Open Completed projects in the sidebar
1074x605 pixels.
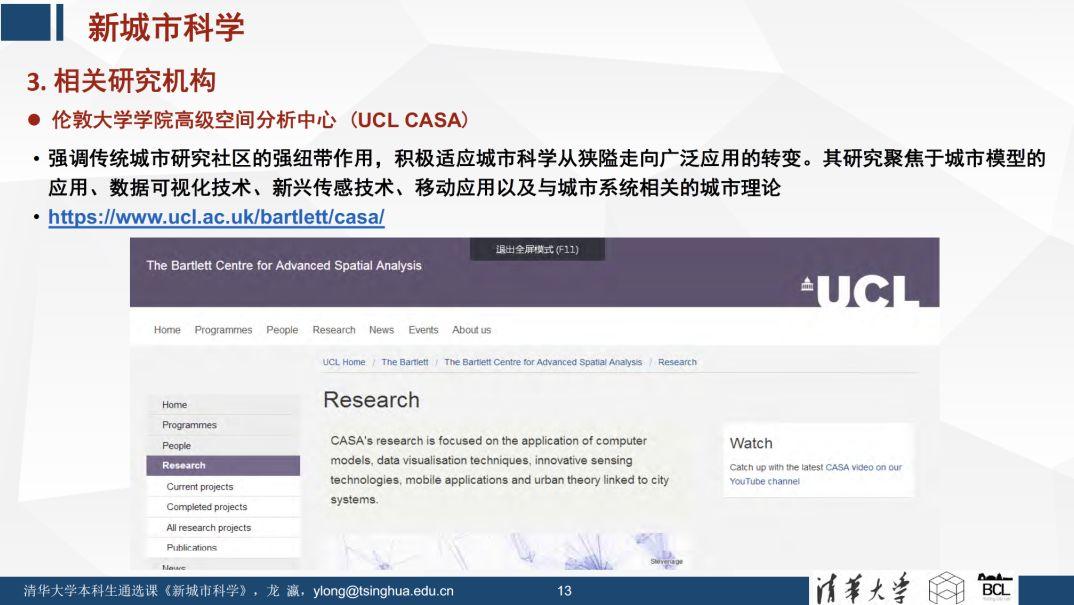click(223, 507)
